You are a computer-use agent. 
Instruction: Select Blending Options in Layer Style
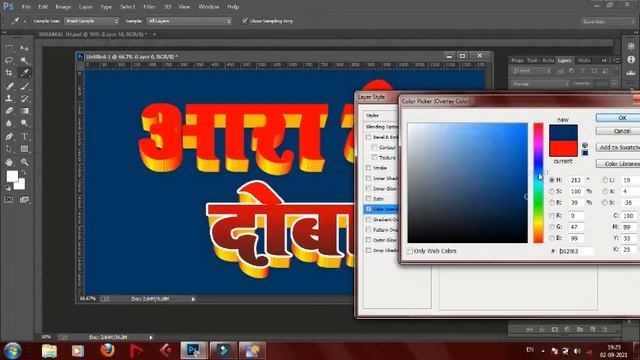381,127
